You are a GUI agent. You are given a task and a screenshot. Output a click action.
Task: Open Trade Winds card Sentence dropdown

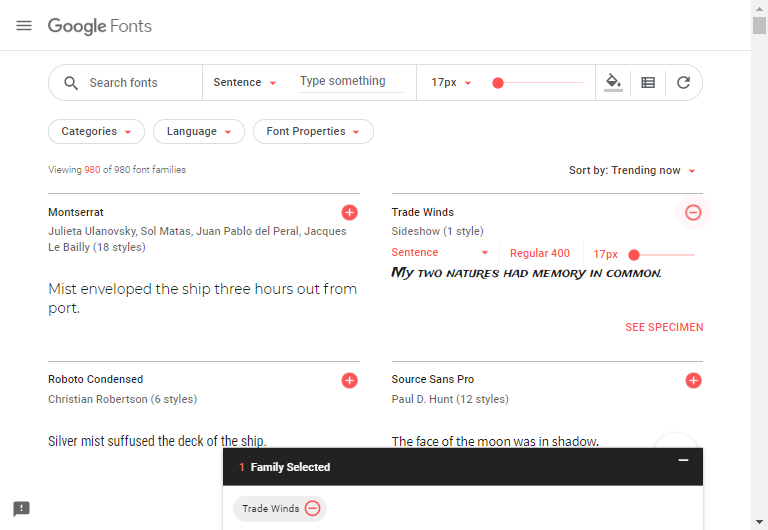[440, 253]
